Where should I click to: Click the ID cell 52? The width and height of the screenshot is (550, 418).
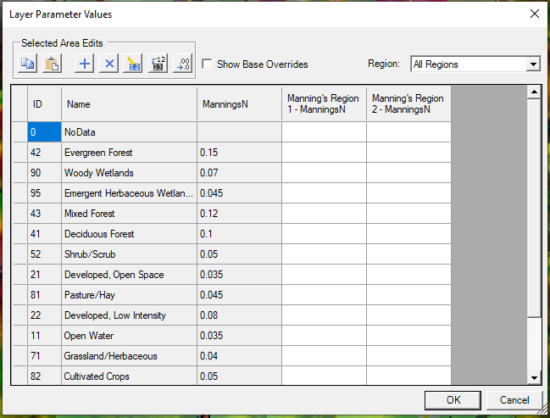(x=45, y=254)
